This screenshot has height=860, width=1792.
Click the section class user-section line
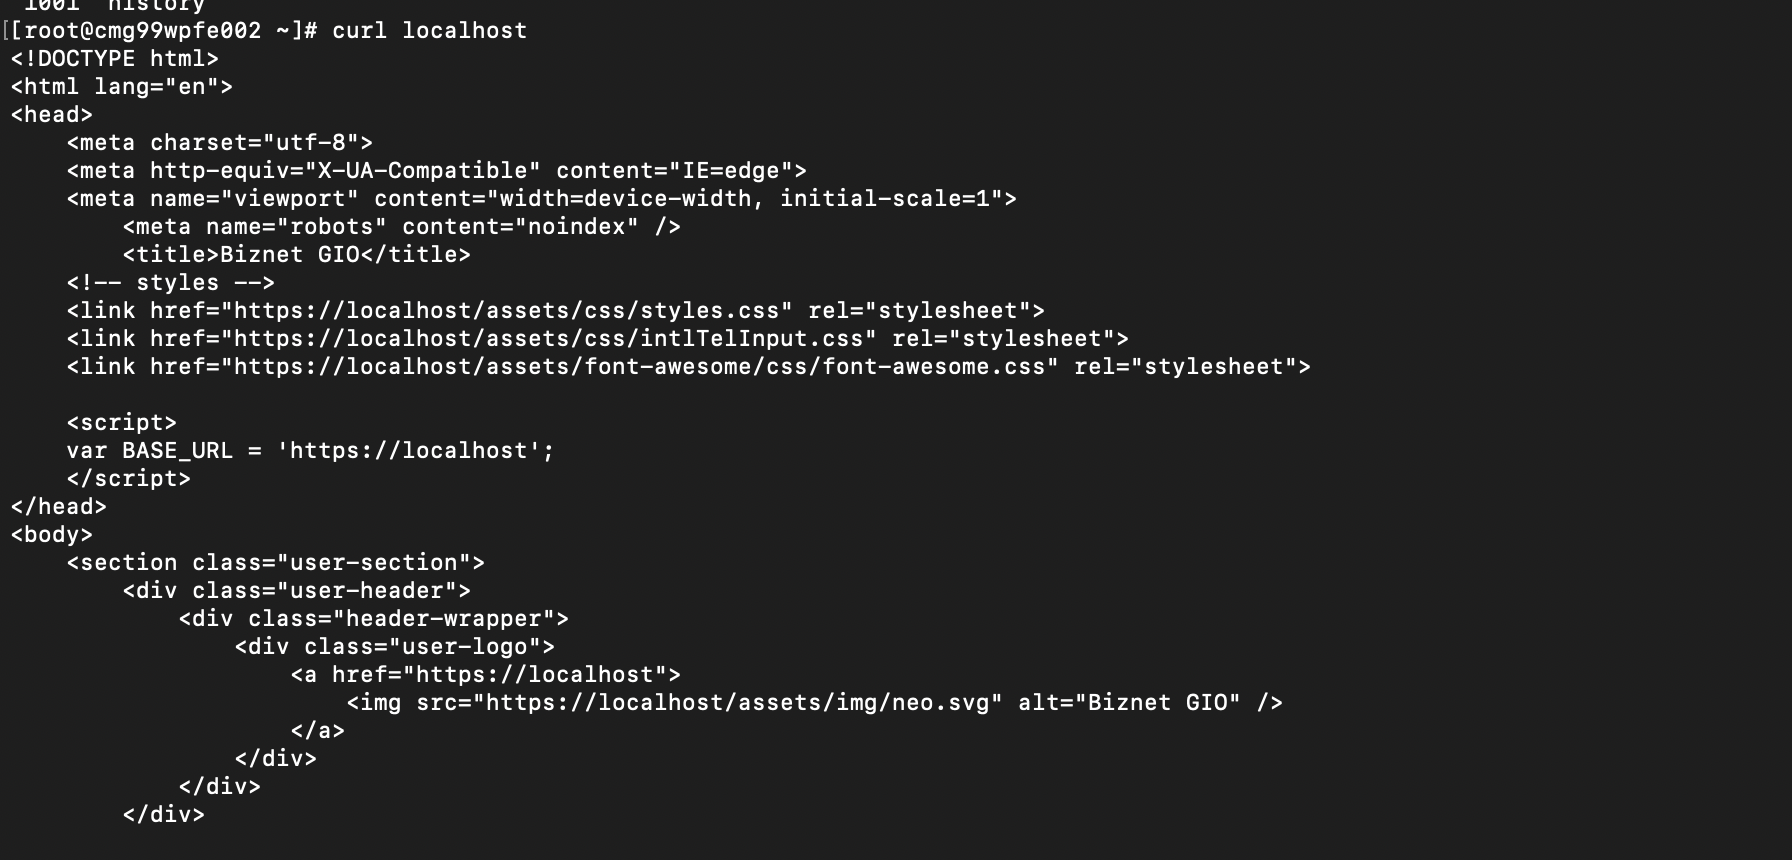tap(275, 563)
